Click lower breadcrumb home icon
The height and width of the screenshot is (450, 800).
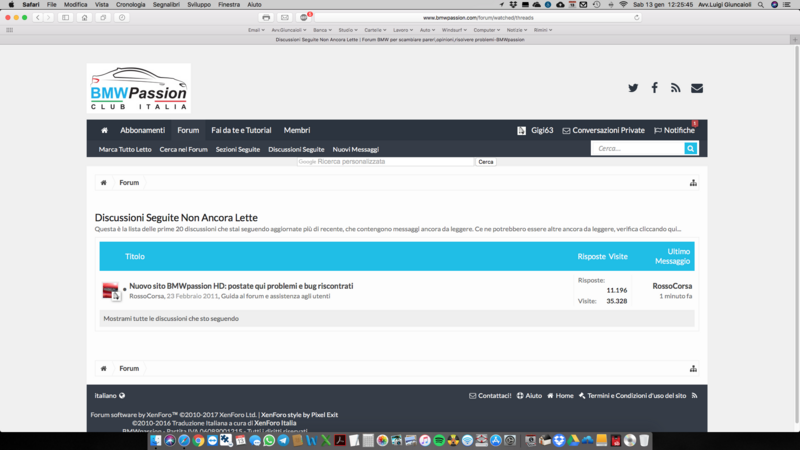104,368
